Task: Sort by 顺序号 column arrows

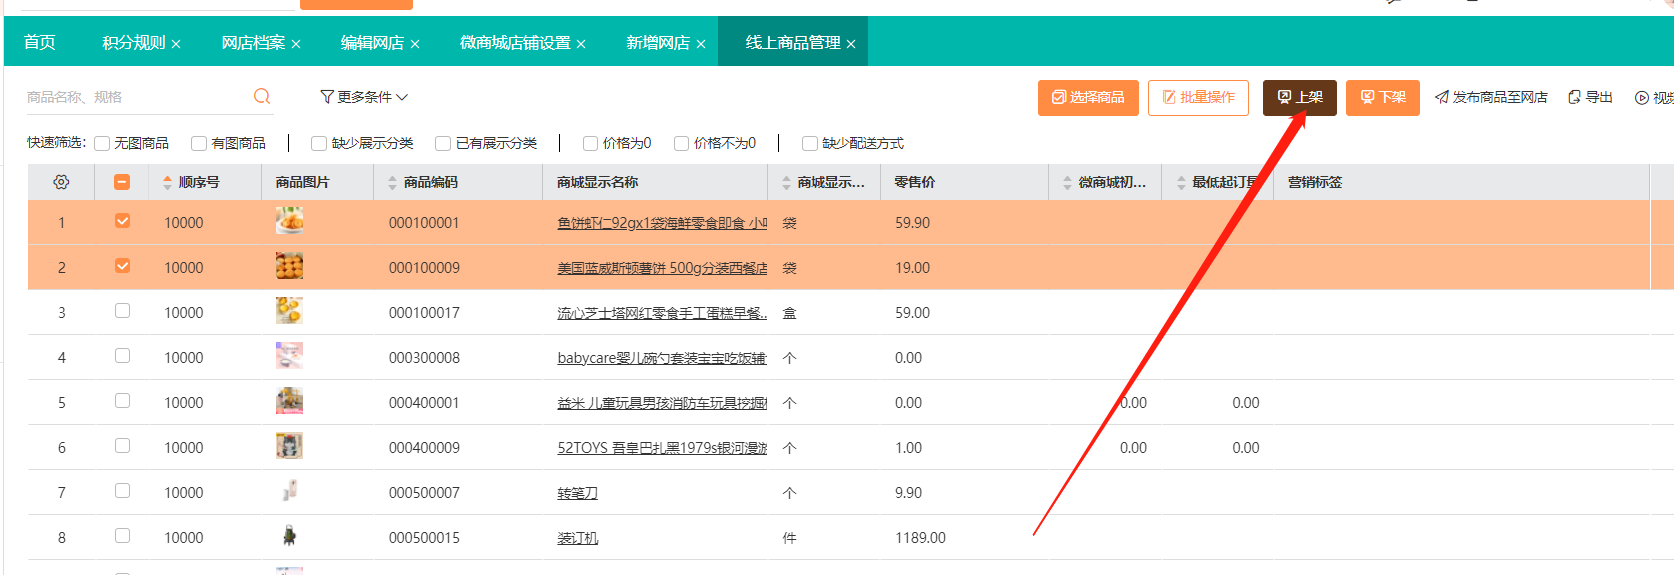Action: (167, 182)
